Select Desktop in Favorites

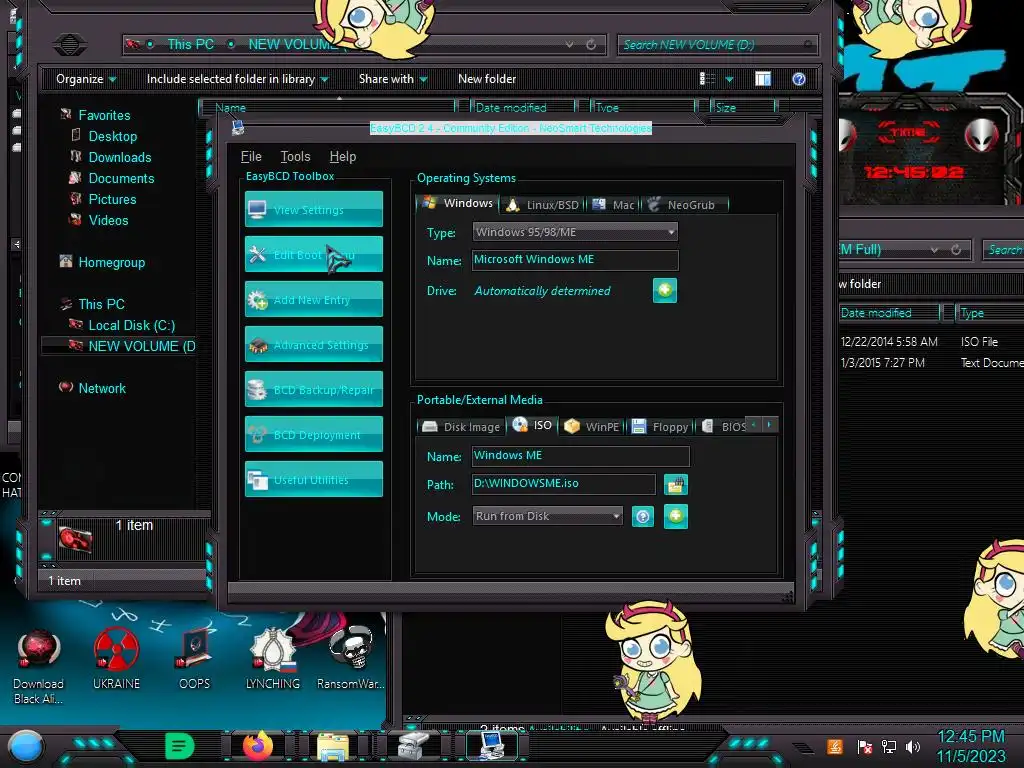coord(112,136)
